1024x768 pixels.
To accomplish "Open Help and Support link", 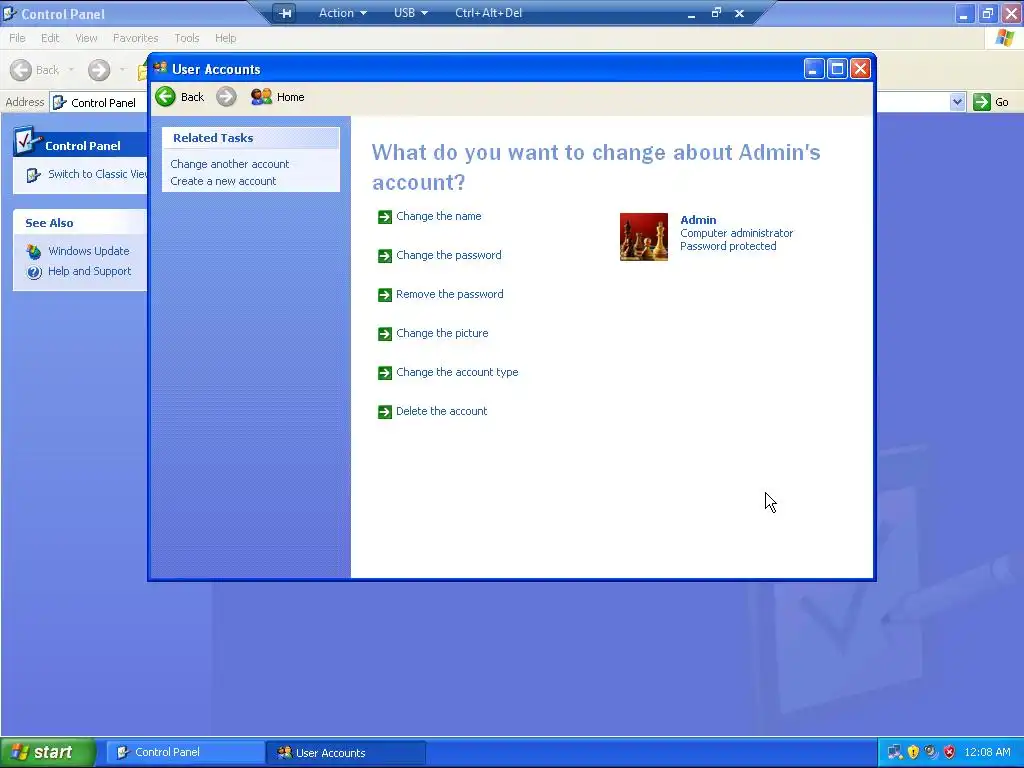I will [89, 271].
